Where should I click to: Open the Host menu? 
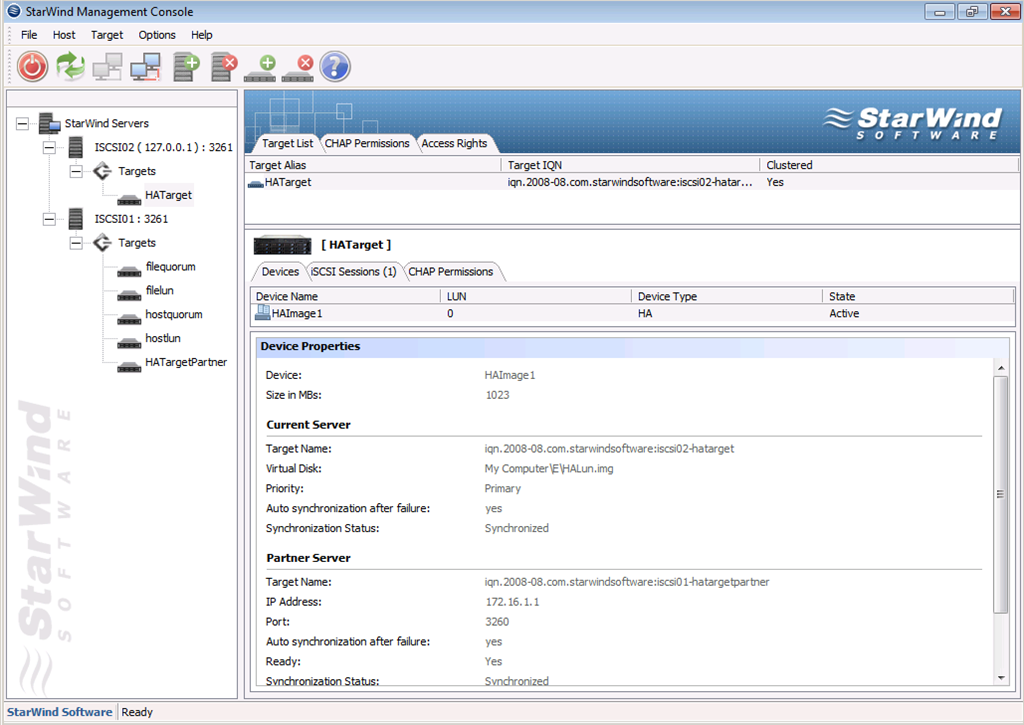(64, 35)
